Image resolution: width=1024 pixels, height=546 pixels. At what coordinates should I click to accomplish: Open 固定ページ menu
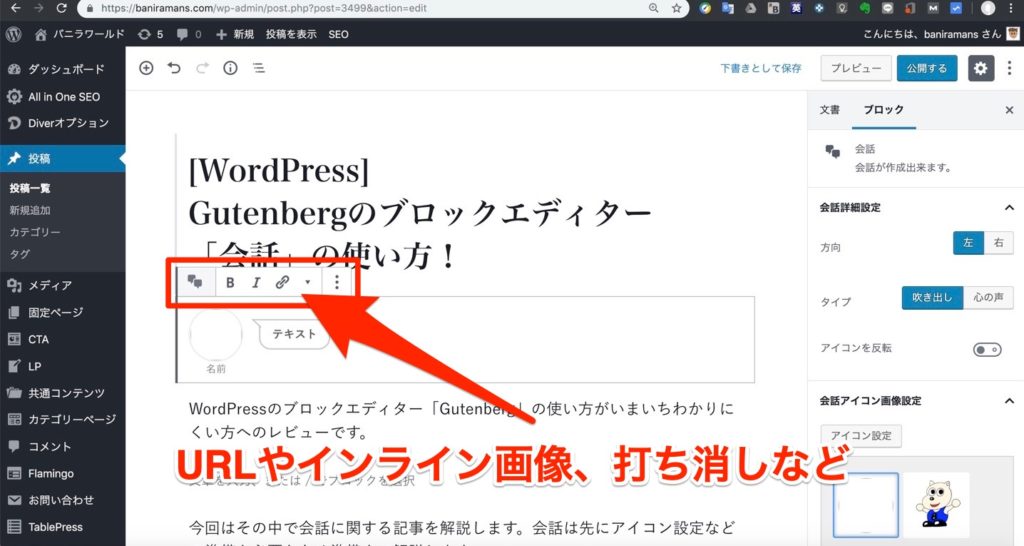click(x=63, y=312)
